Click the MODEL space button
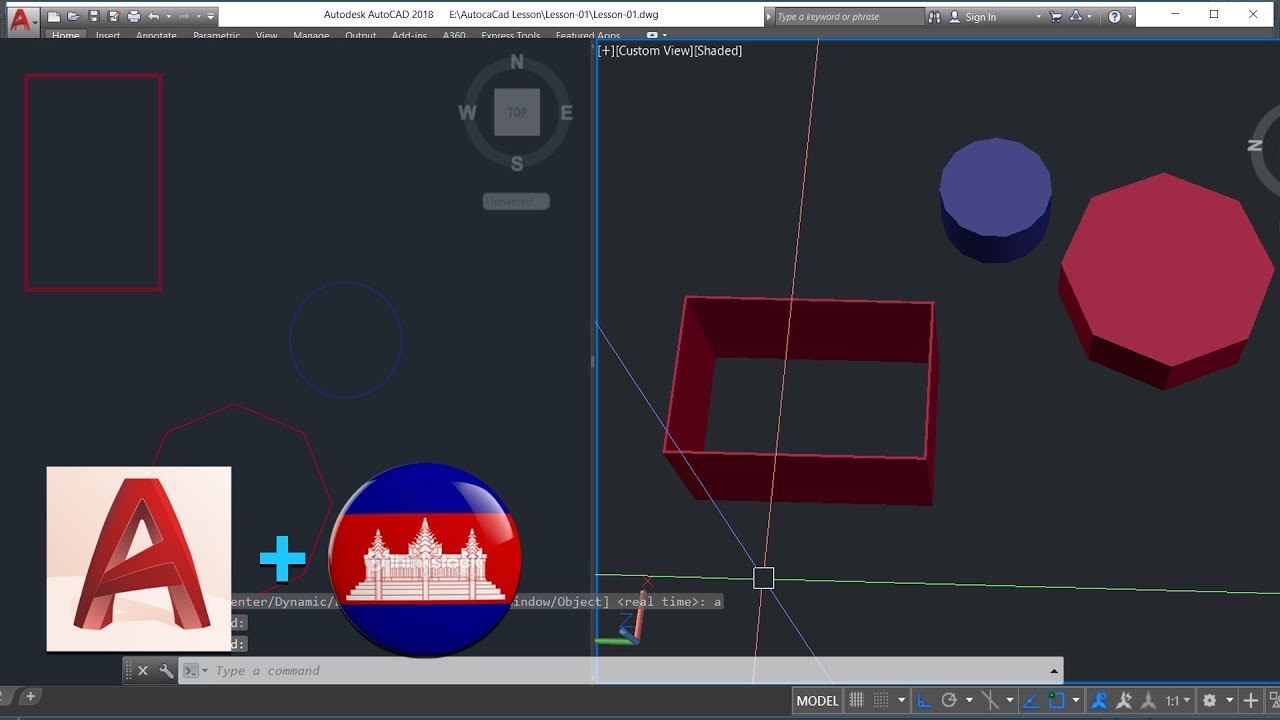This screenshot has height=720, width=1280. point(817,701)
